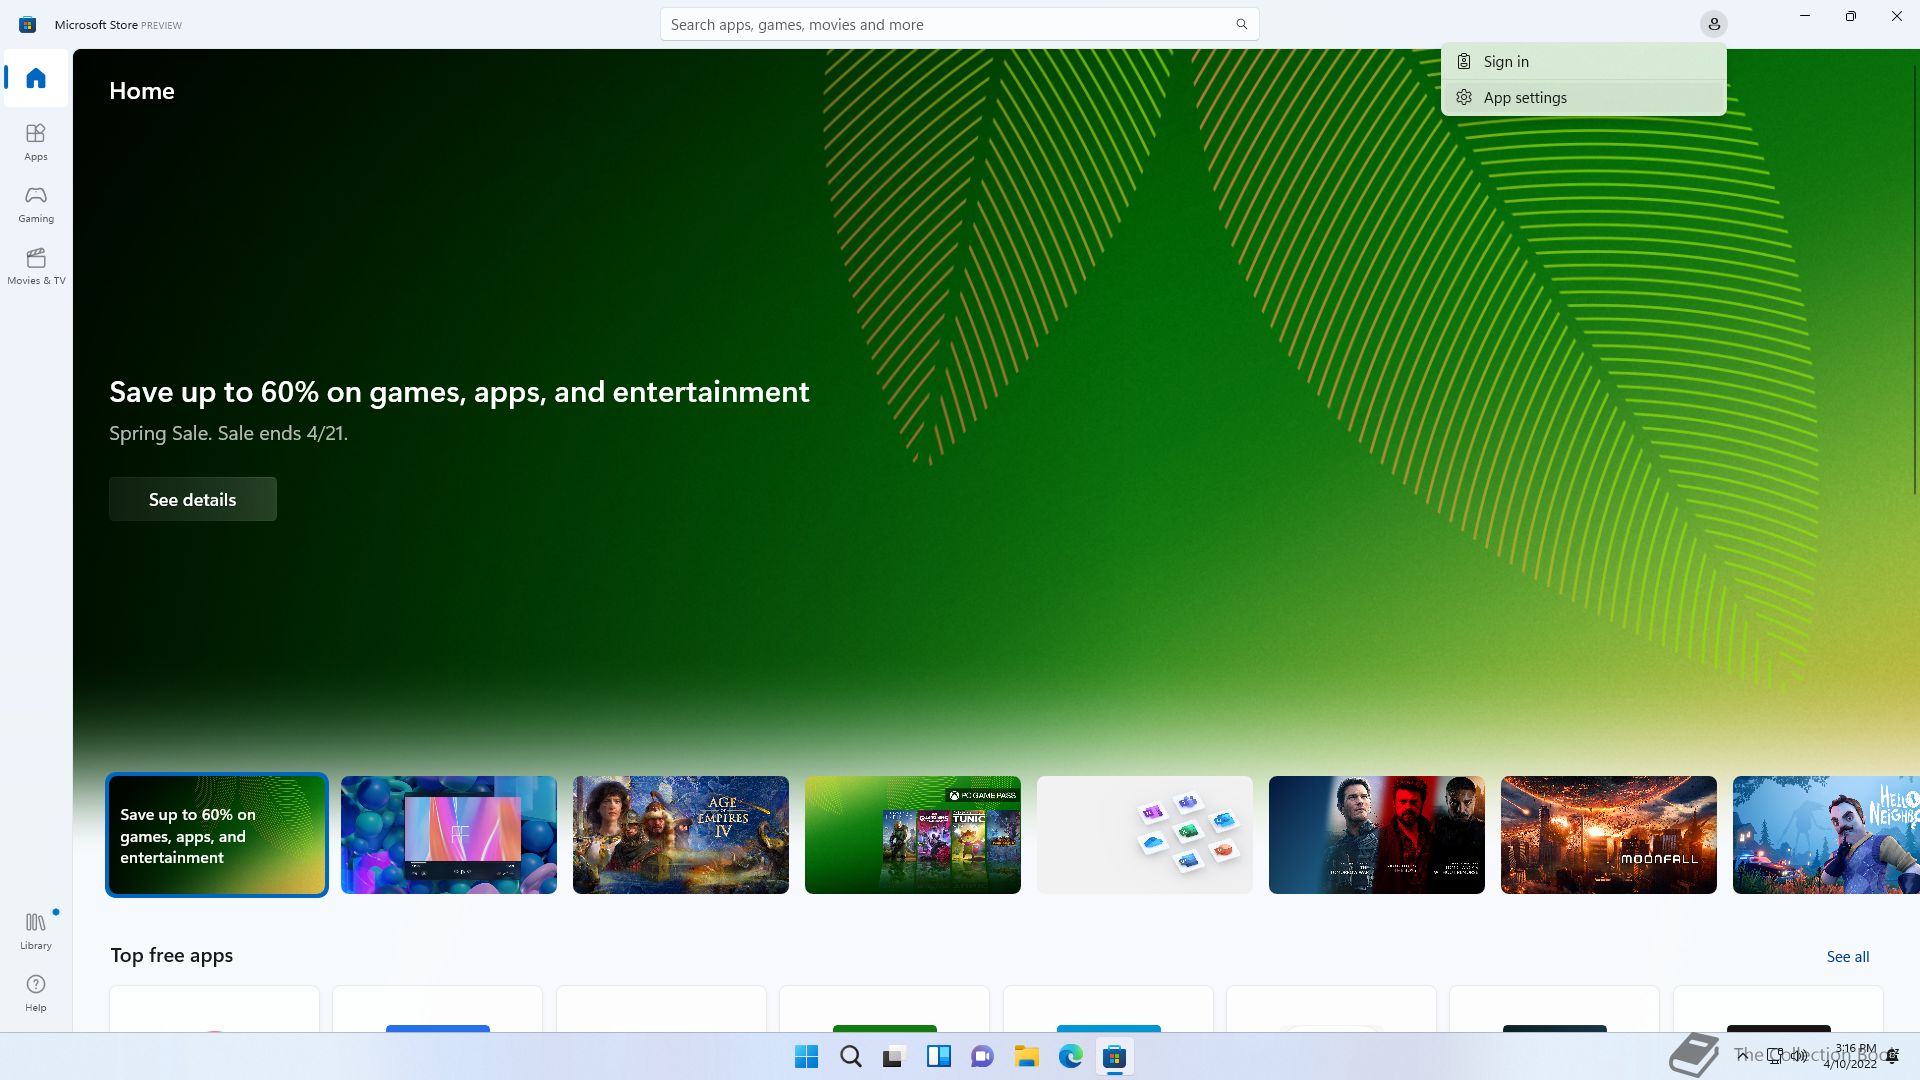The image size is (1920, 1080).
Task: Click the search apps input field
Action: tap(959, 24)
